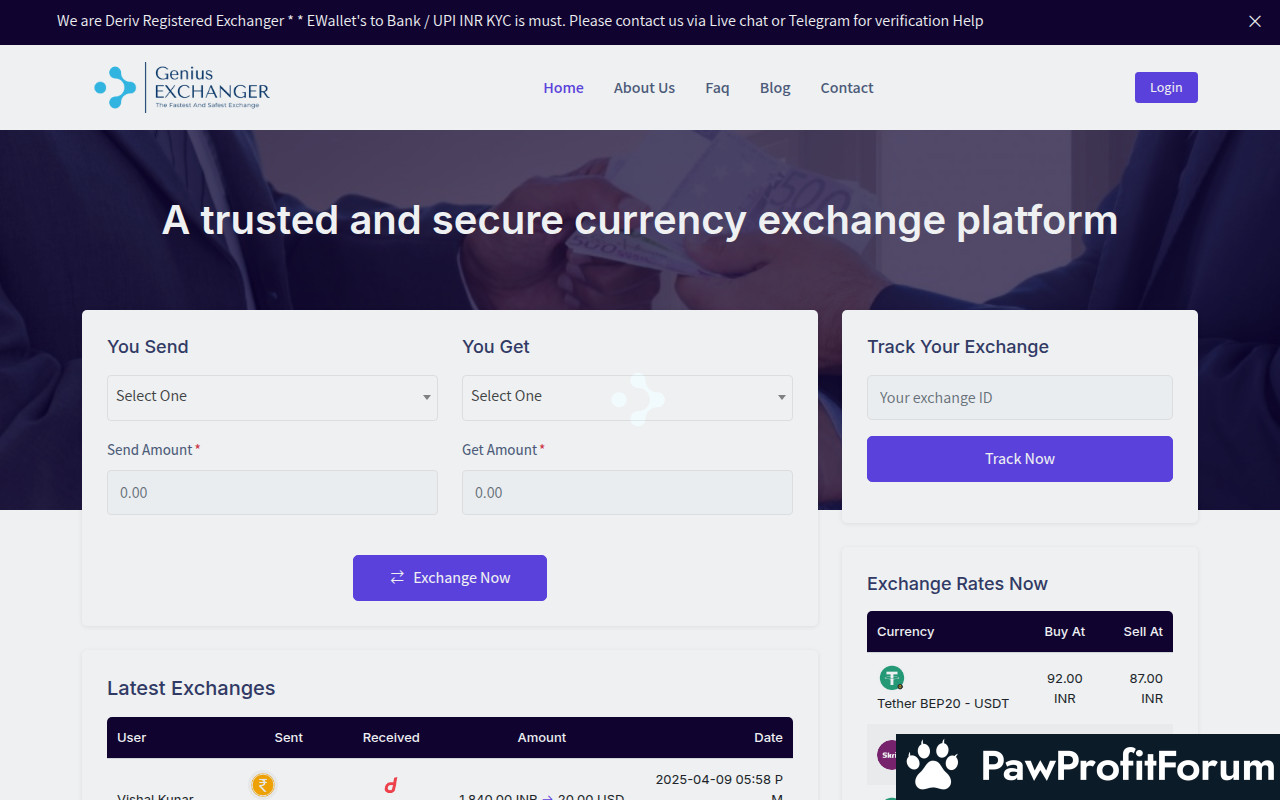Navigate to the Blog page

(x=775, y=88)
